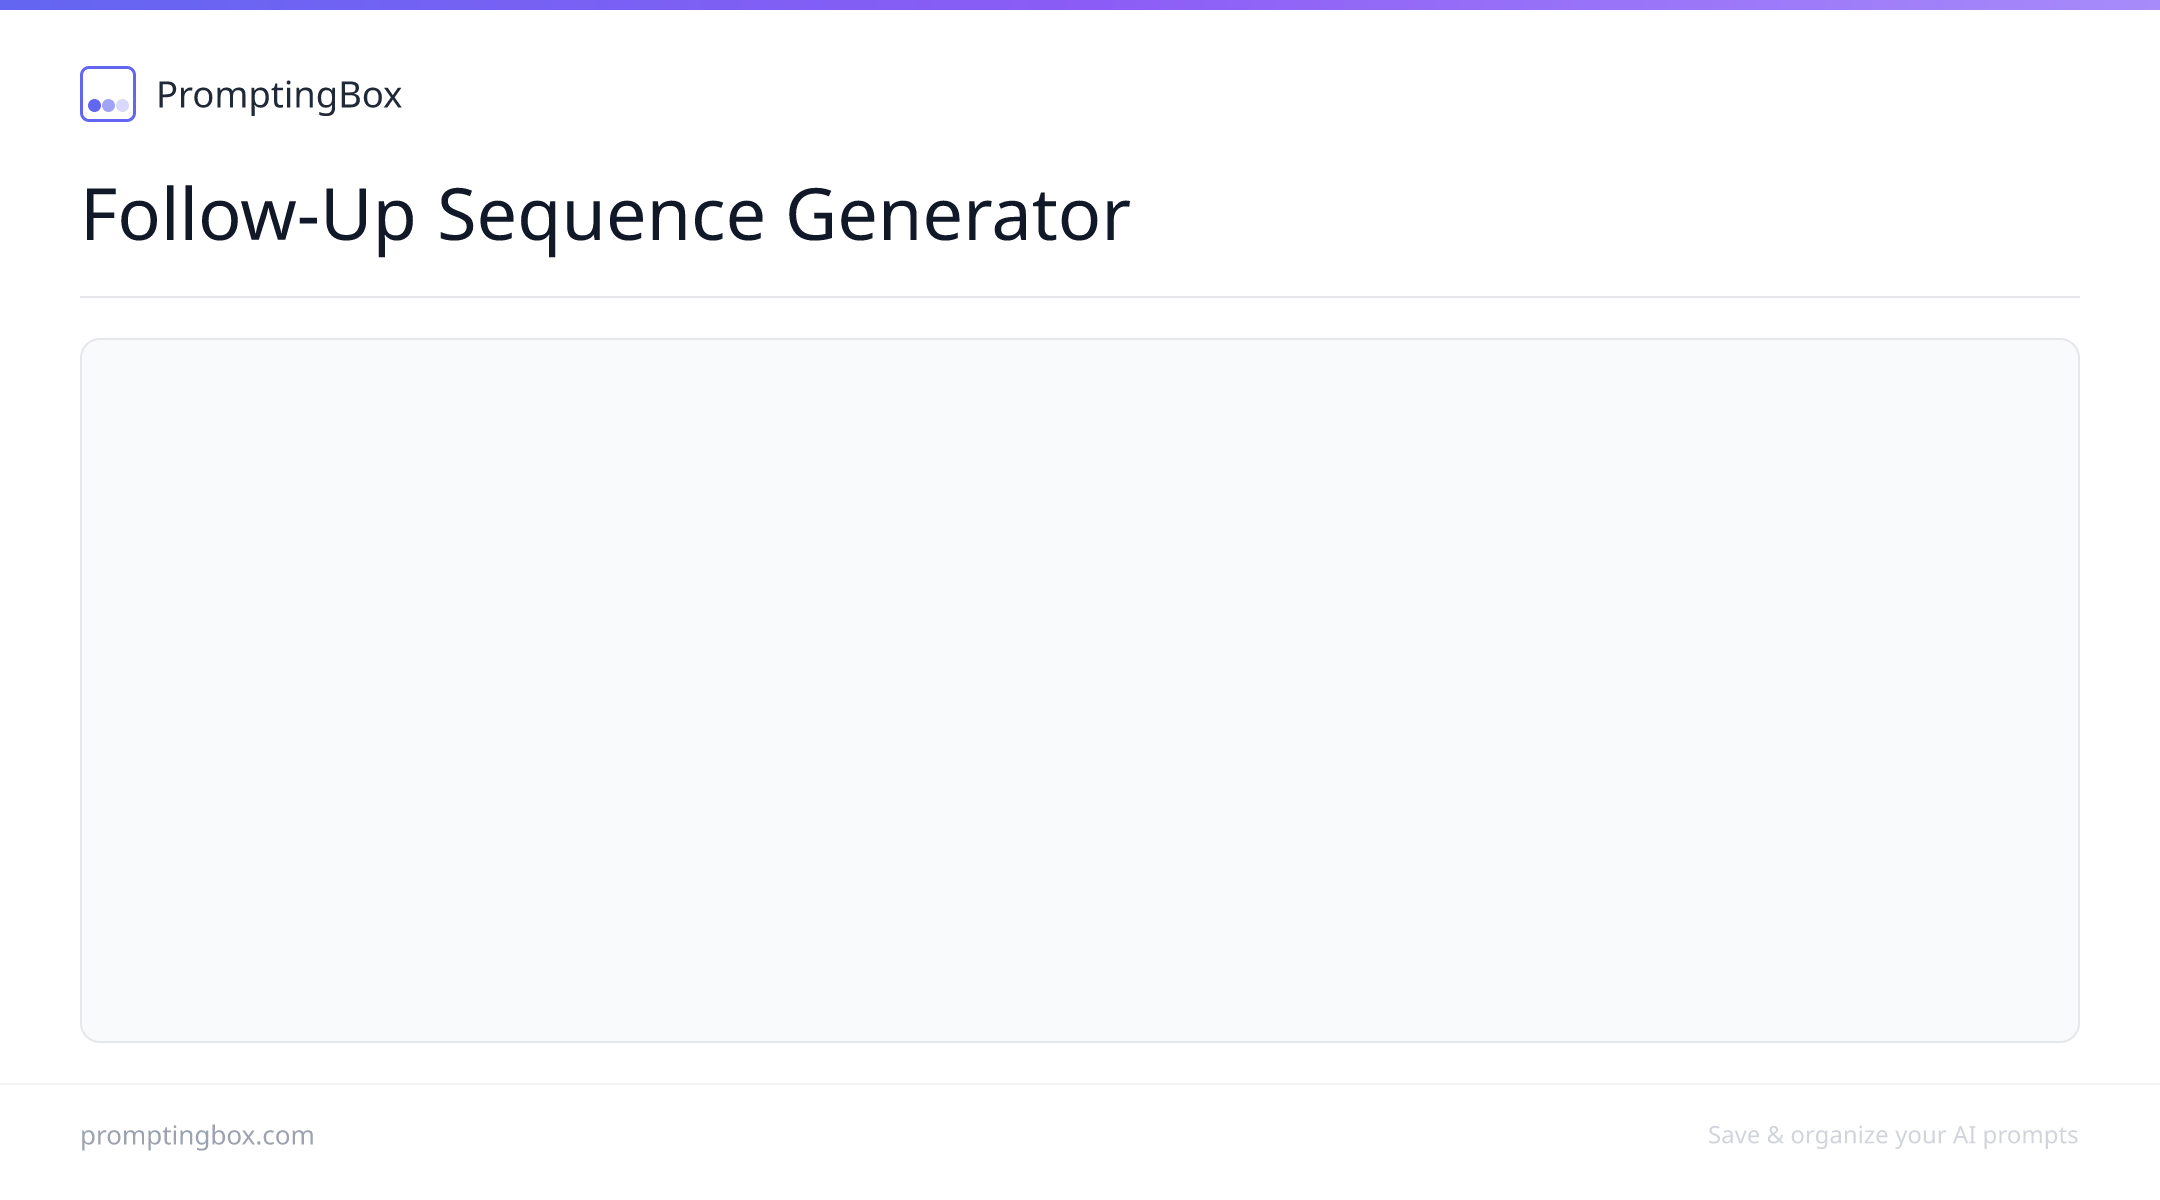Click the purple gradient bar at the top

coord(1080,5)
